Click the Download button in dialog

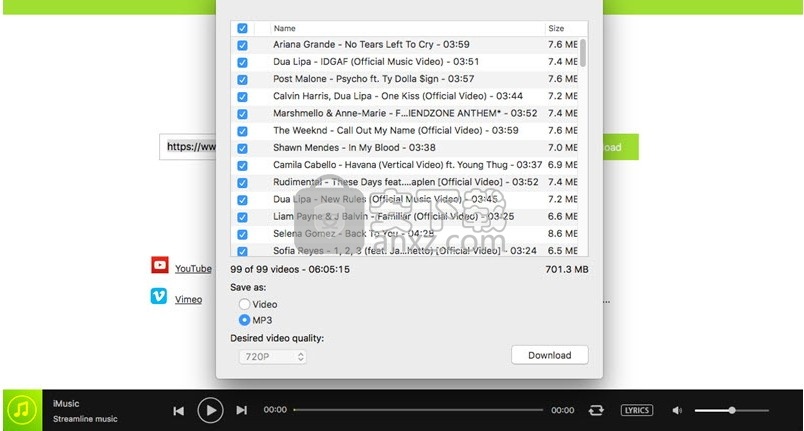550,355
